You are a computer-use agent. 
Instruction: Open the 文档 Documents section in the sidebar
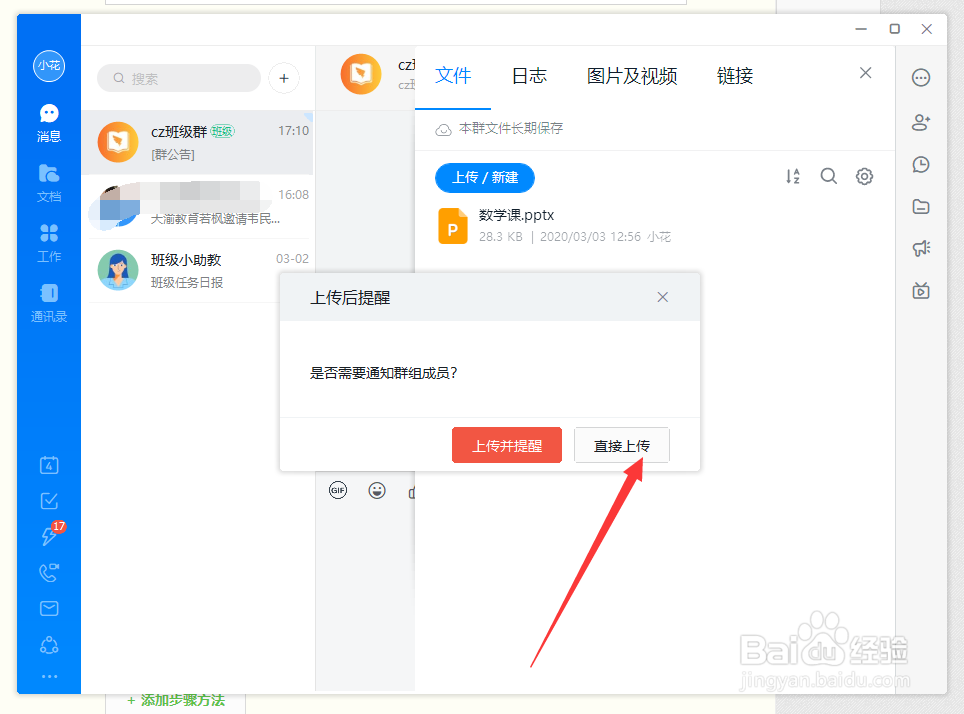click(x=48, y=182)
